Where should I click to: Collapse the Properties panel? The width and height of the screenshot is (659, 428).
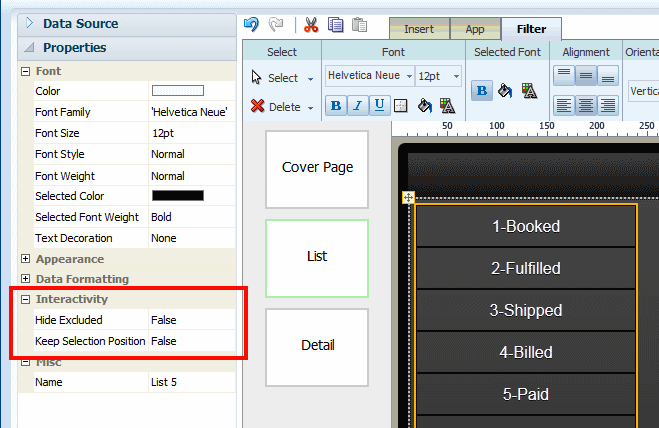29,47
